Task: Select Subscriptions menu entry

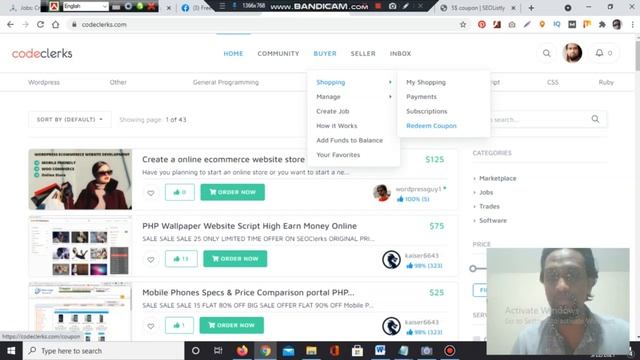Action: [427, 111]
